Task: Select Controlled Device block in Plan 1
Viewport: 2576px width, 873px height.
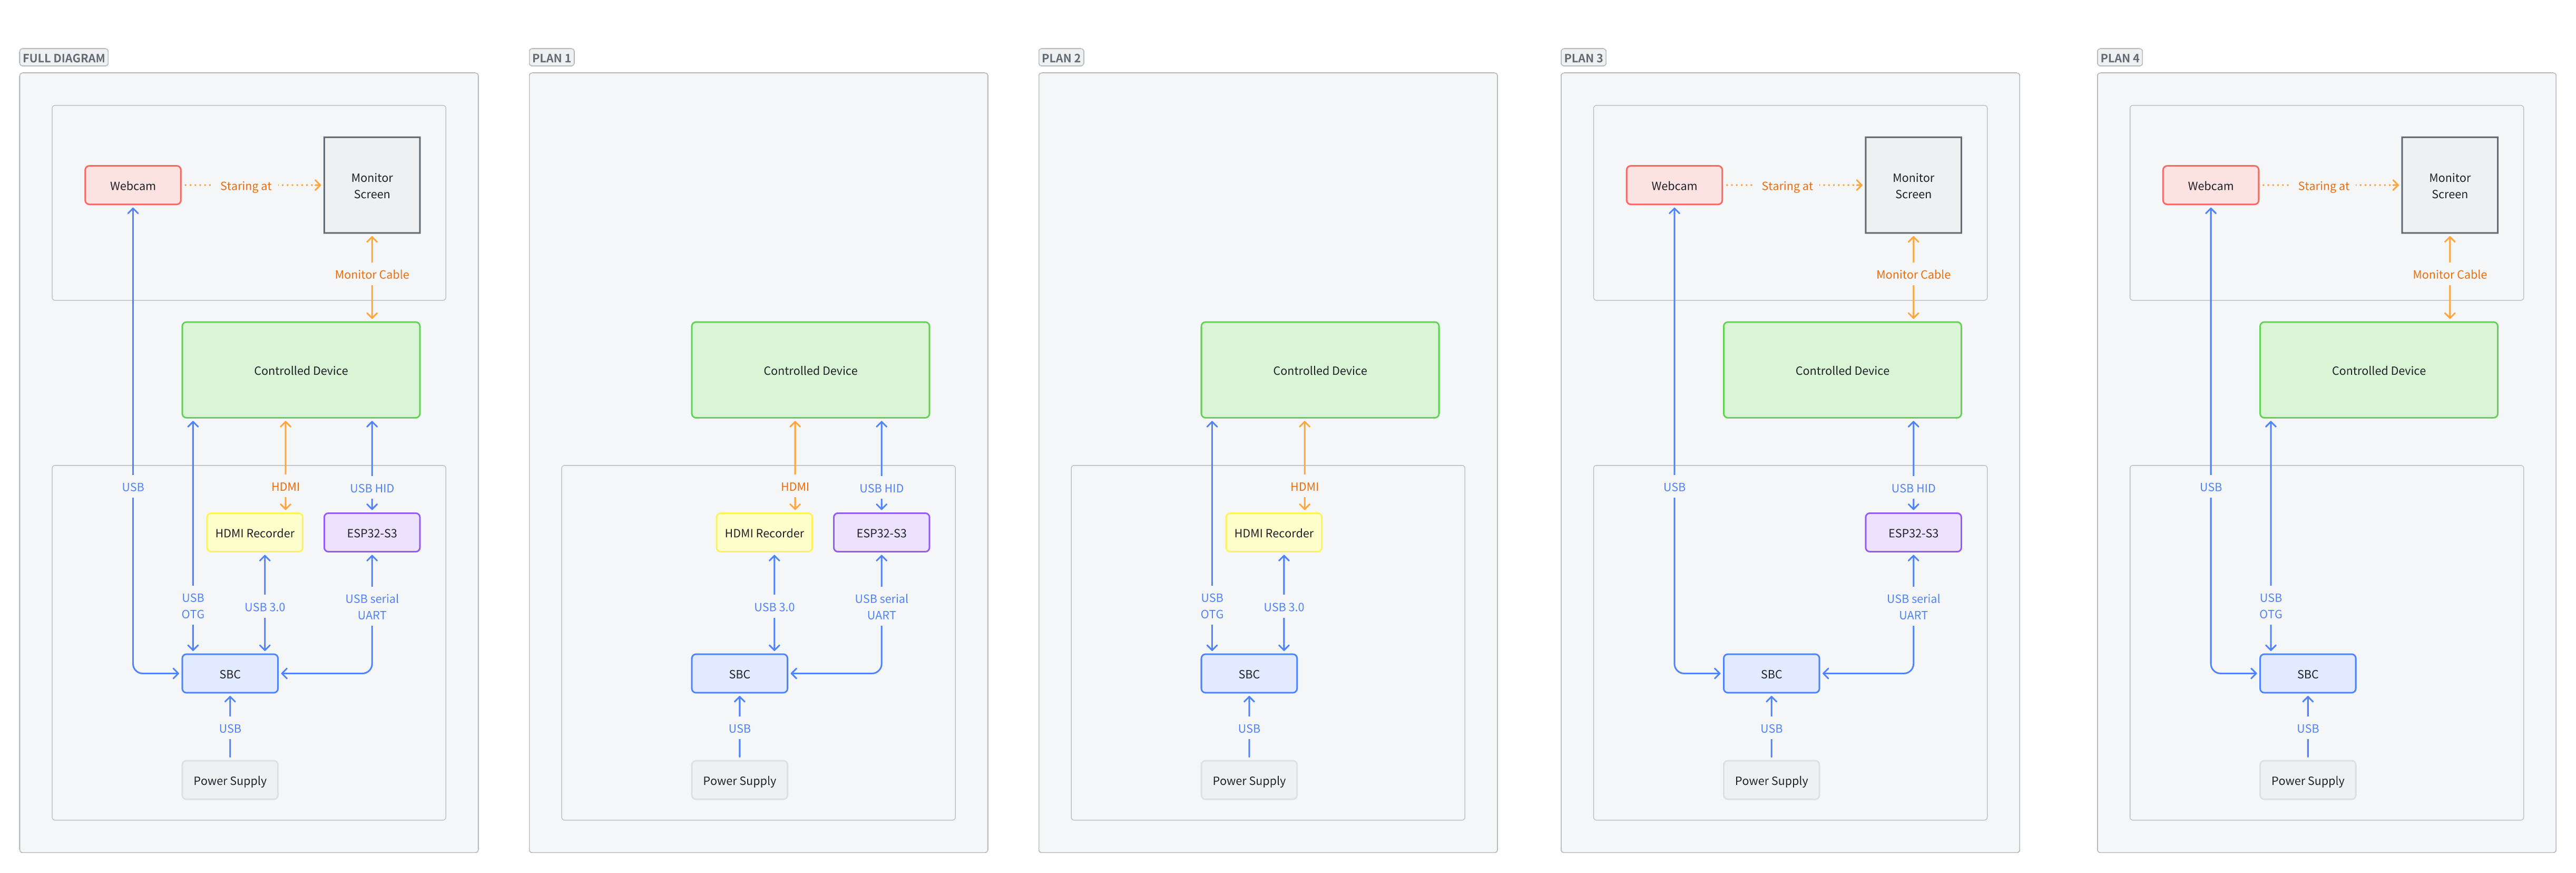Action: click(810, 370)
